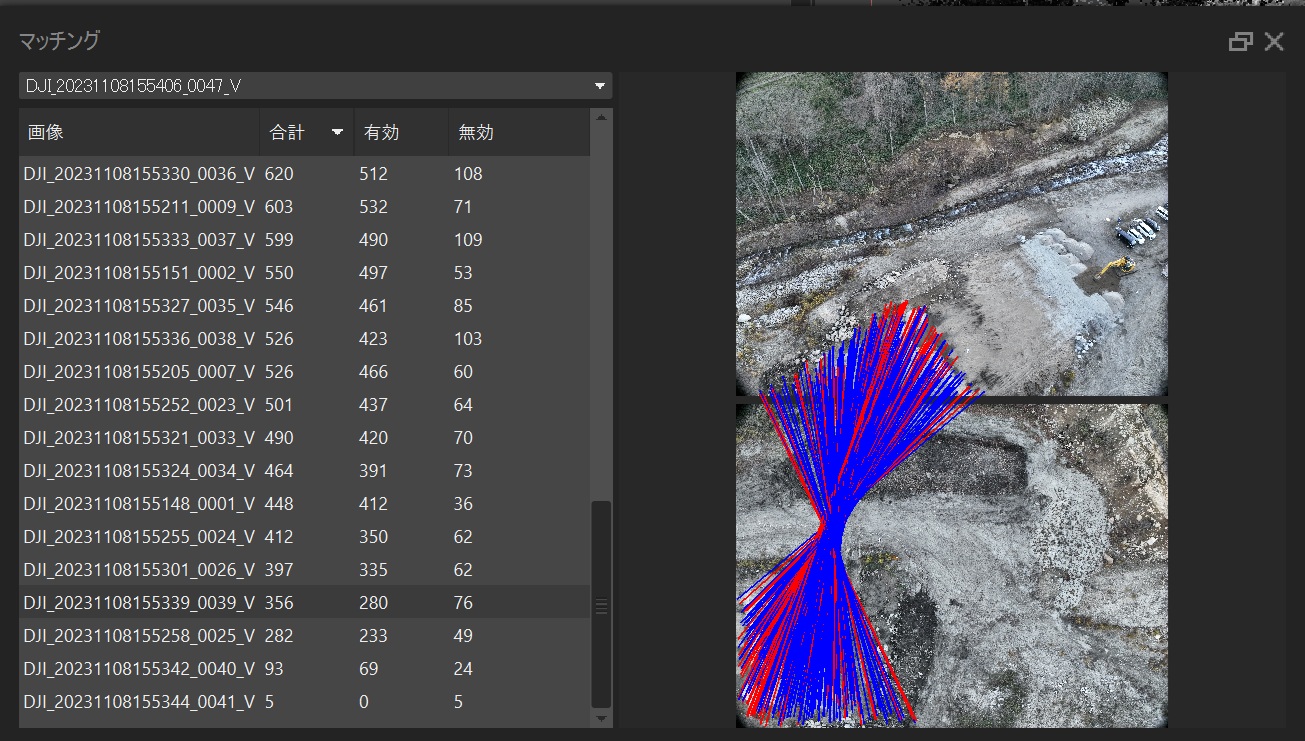This screenshot has width=1305, height=741.
Task: Select the DJI_20231108155339_0039_V row
Action: point(140,603)
